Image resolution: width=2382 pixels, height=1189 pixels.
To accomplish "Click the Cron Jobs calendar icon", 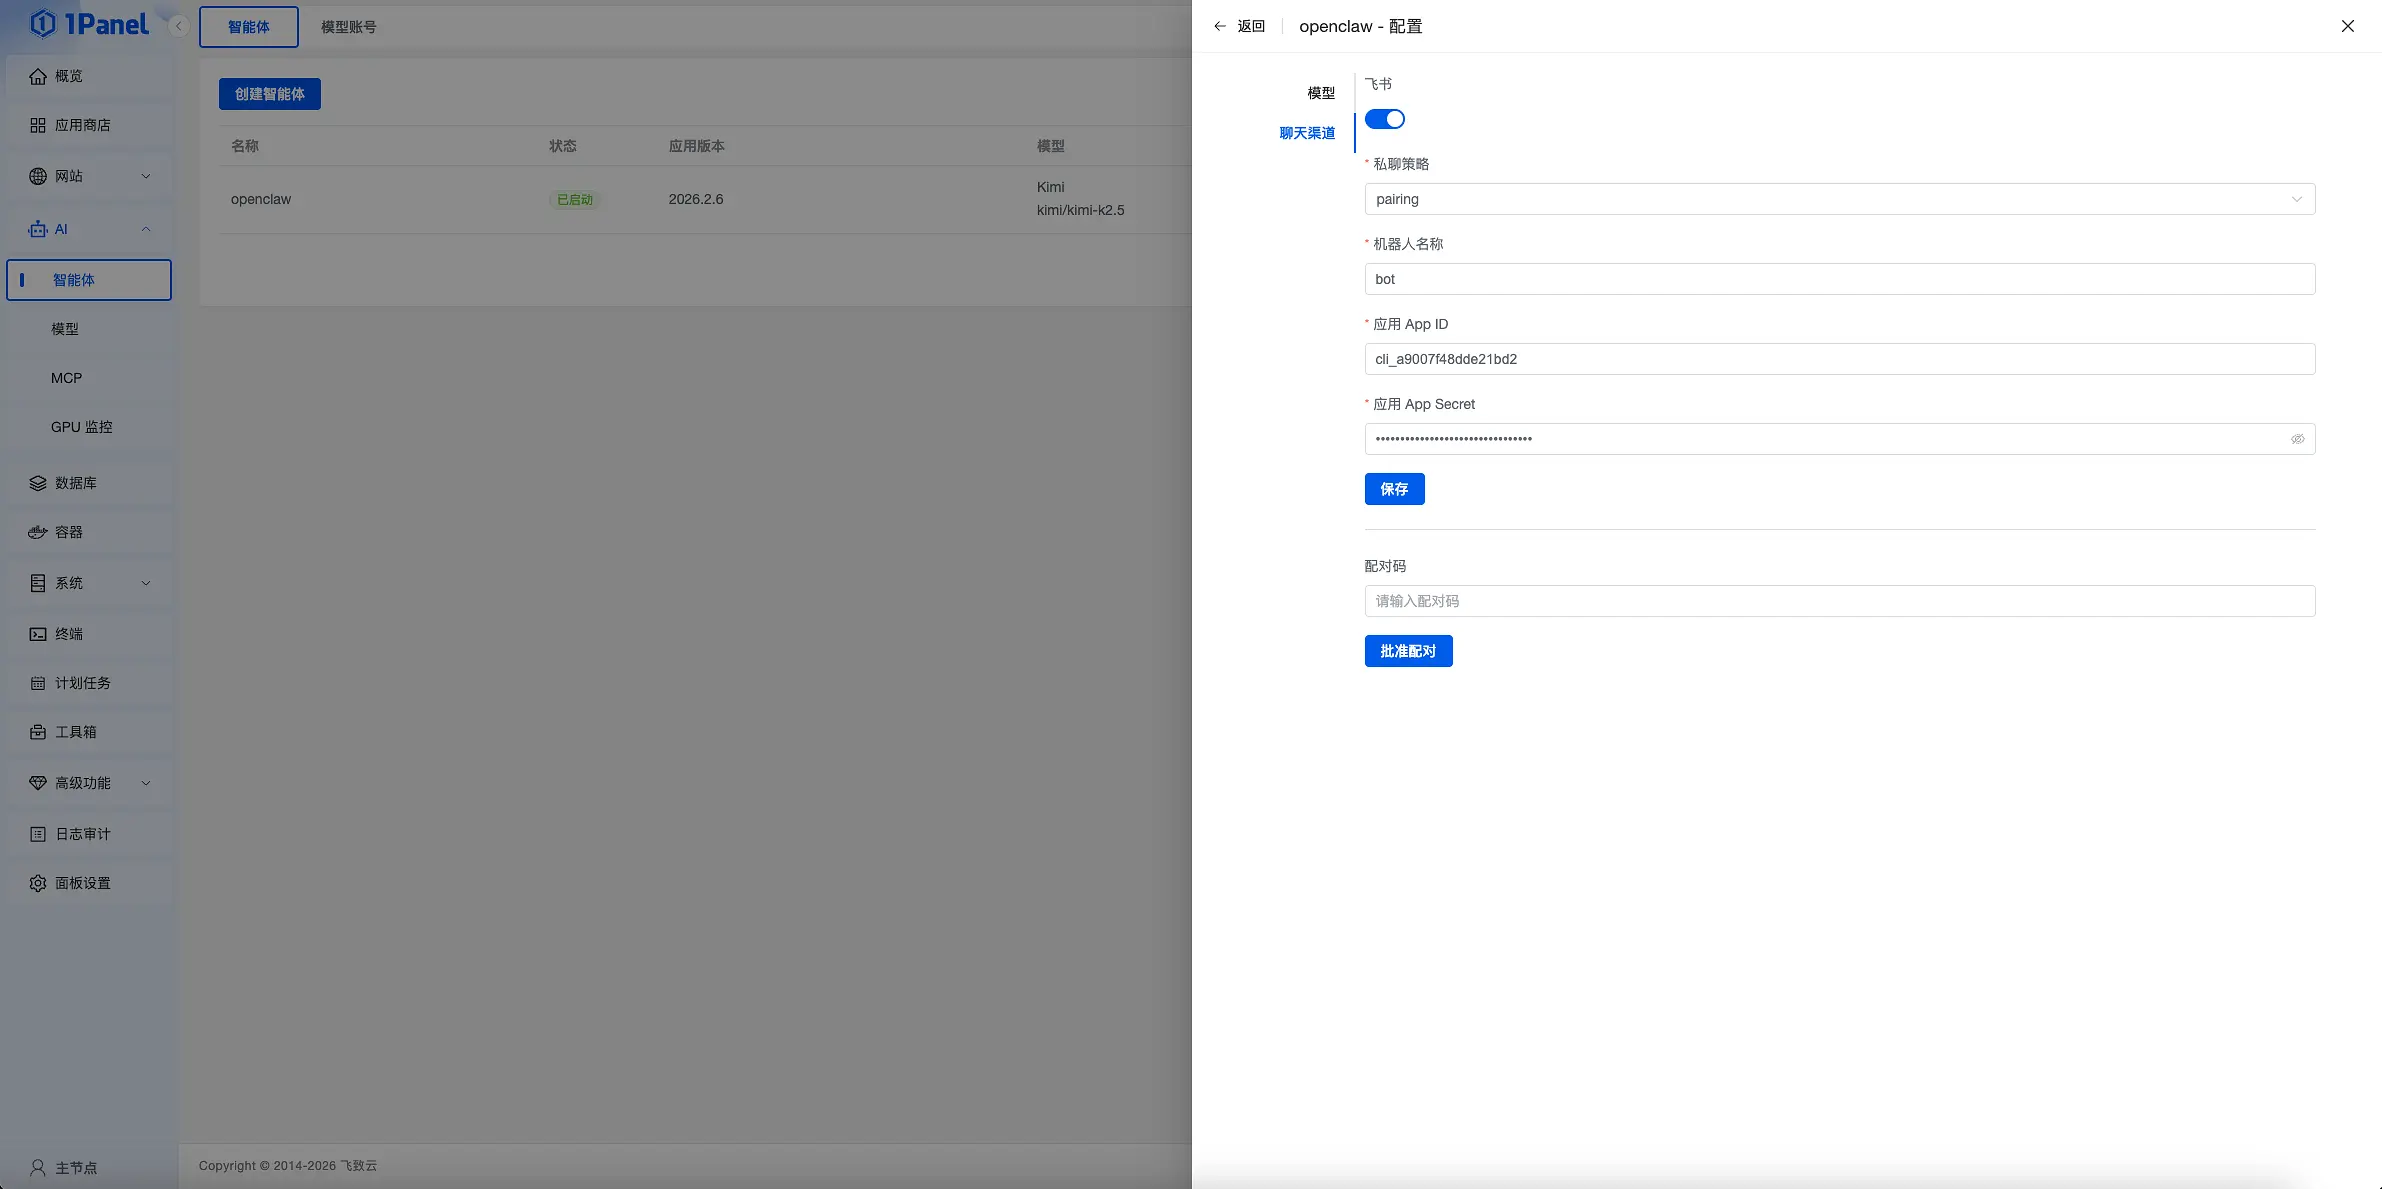I will (x=38, y=683).
